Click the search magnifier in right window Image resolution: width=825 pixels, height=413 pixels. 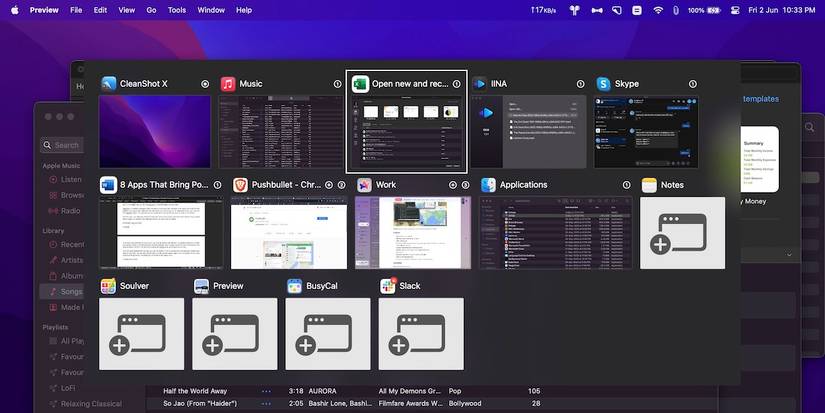[810, 127]
